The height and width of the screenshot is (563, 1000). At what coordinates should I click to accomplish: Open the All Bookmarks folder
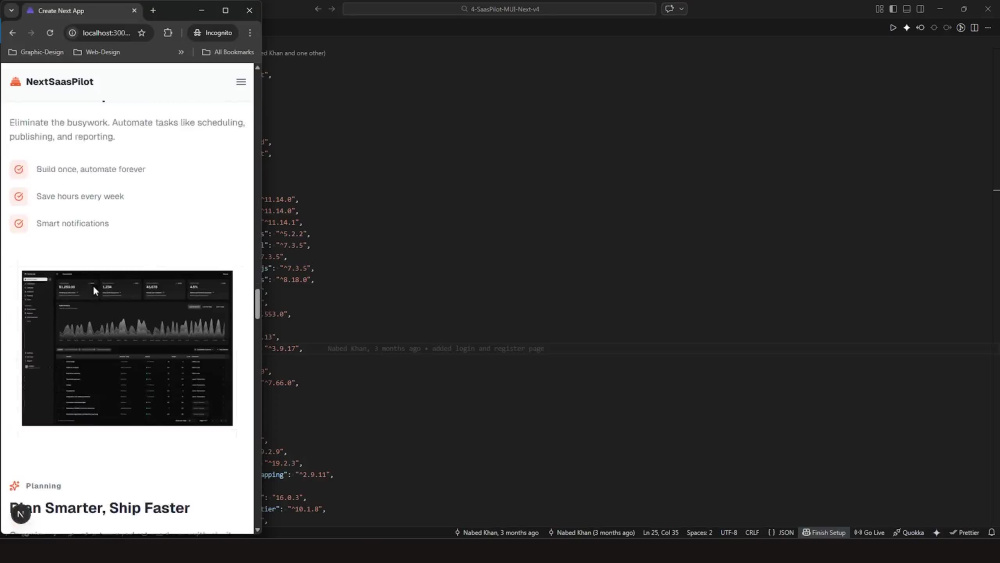[228, 52]
